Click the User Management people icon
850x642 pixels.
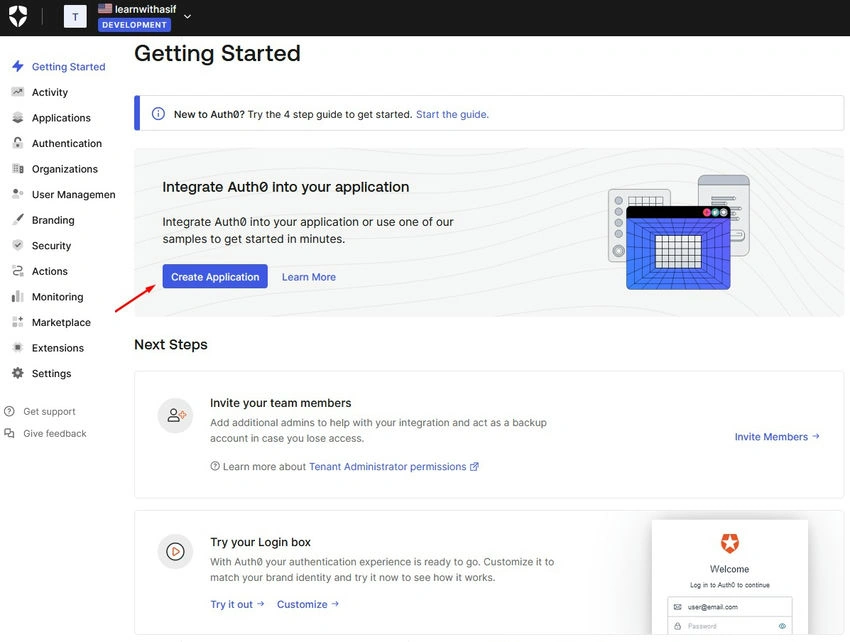point(18,194)
